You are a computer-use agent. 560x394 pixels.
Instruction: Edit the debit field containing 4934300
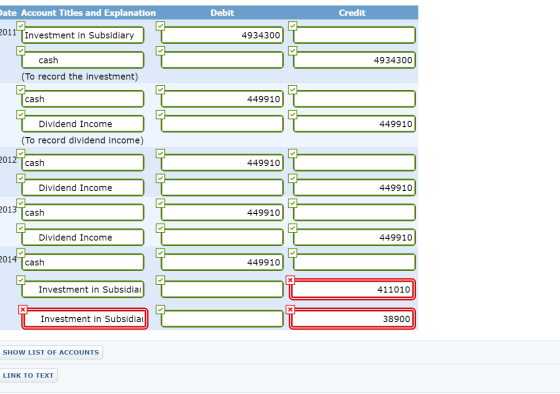coord(222,35)
